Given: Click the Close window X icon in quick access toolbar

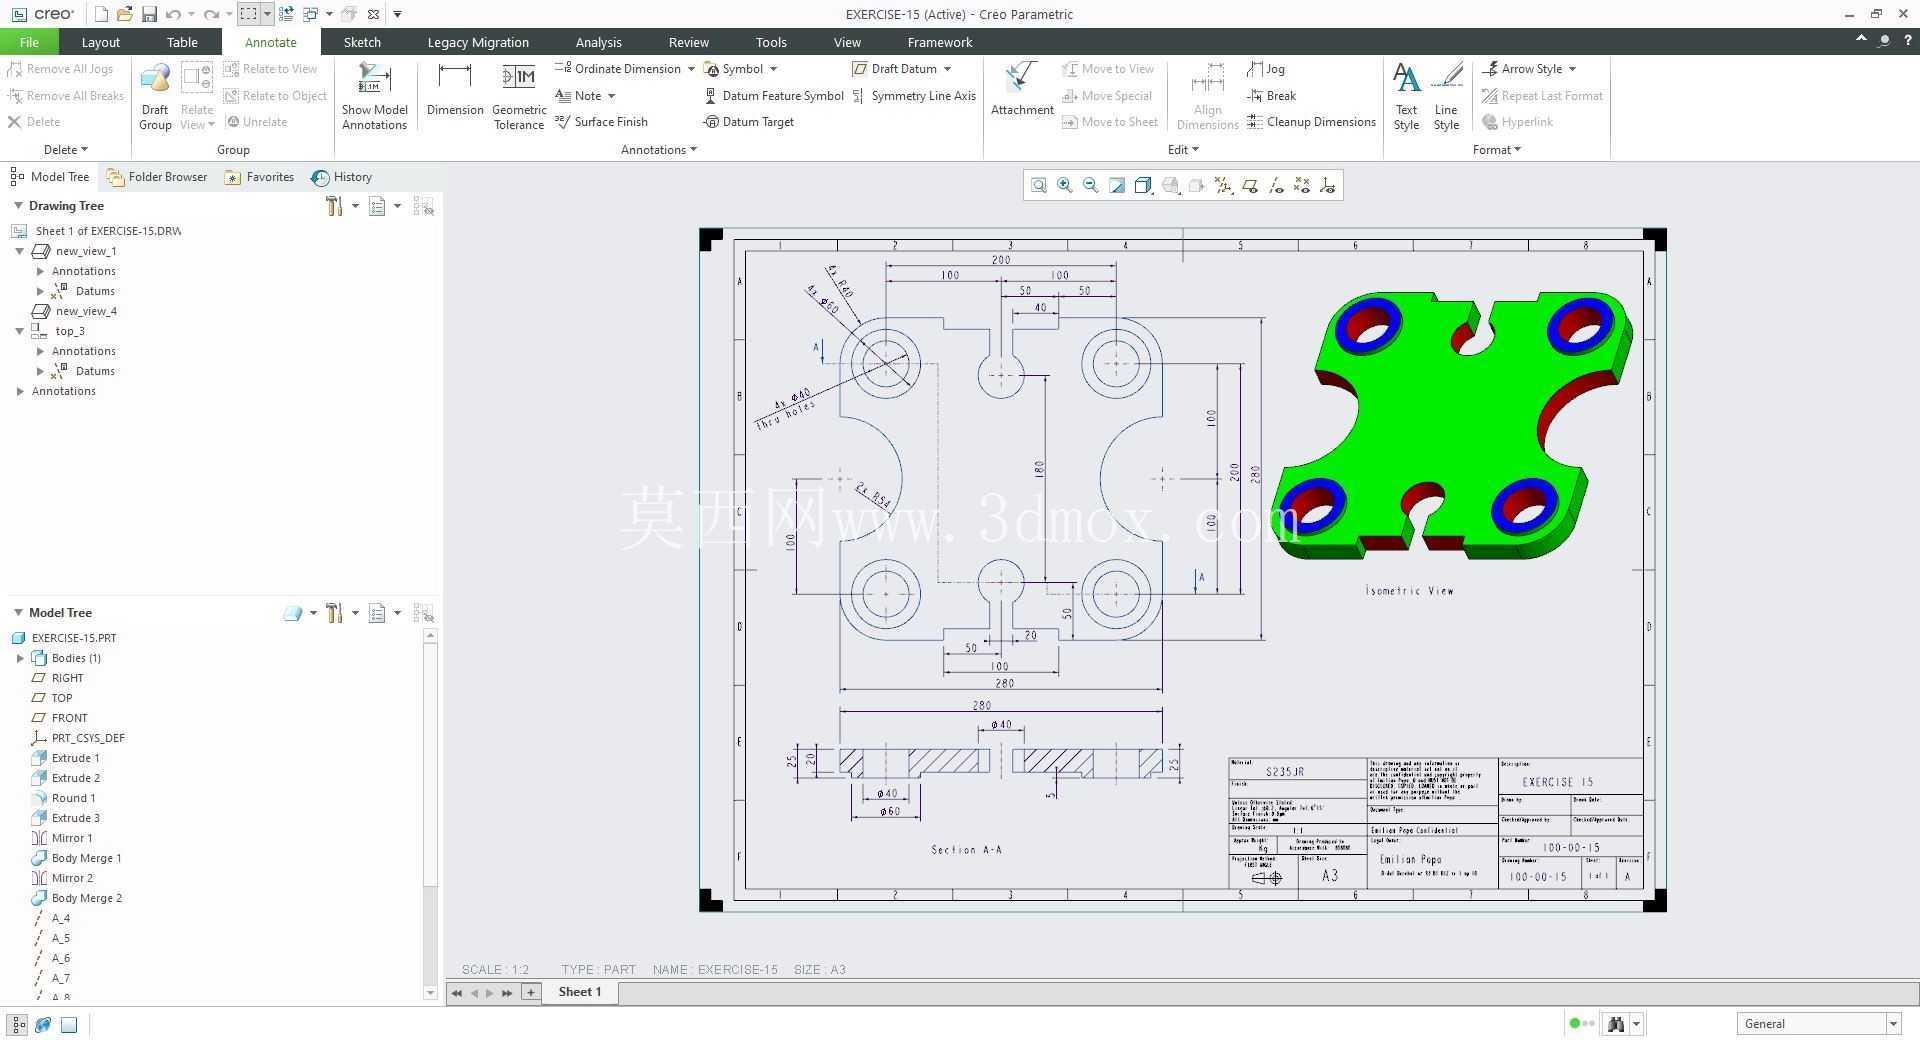Looking at the screenshot, I should (x=373, y=14).
